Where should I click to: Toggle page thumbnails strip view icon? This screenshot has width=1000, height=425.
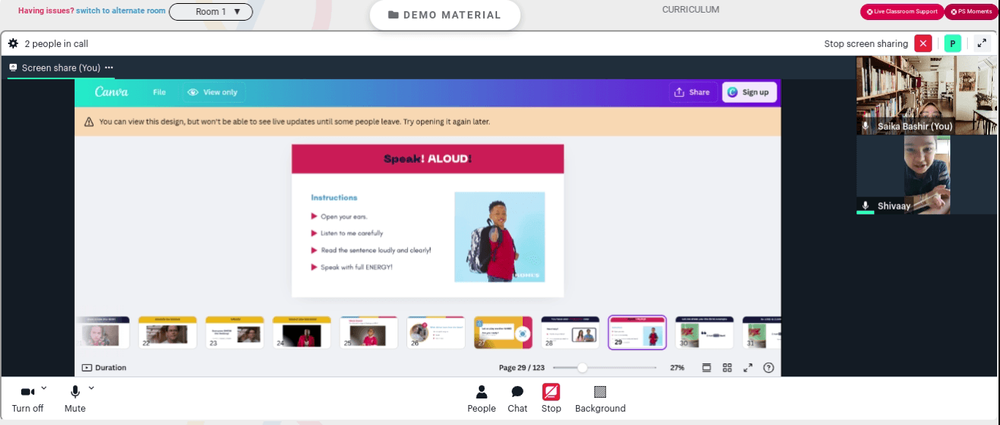[x=707, y=368]
